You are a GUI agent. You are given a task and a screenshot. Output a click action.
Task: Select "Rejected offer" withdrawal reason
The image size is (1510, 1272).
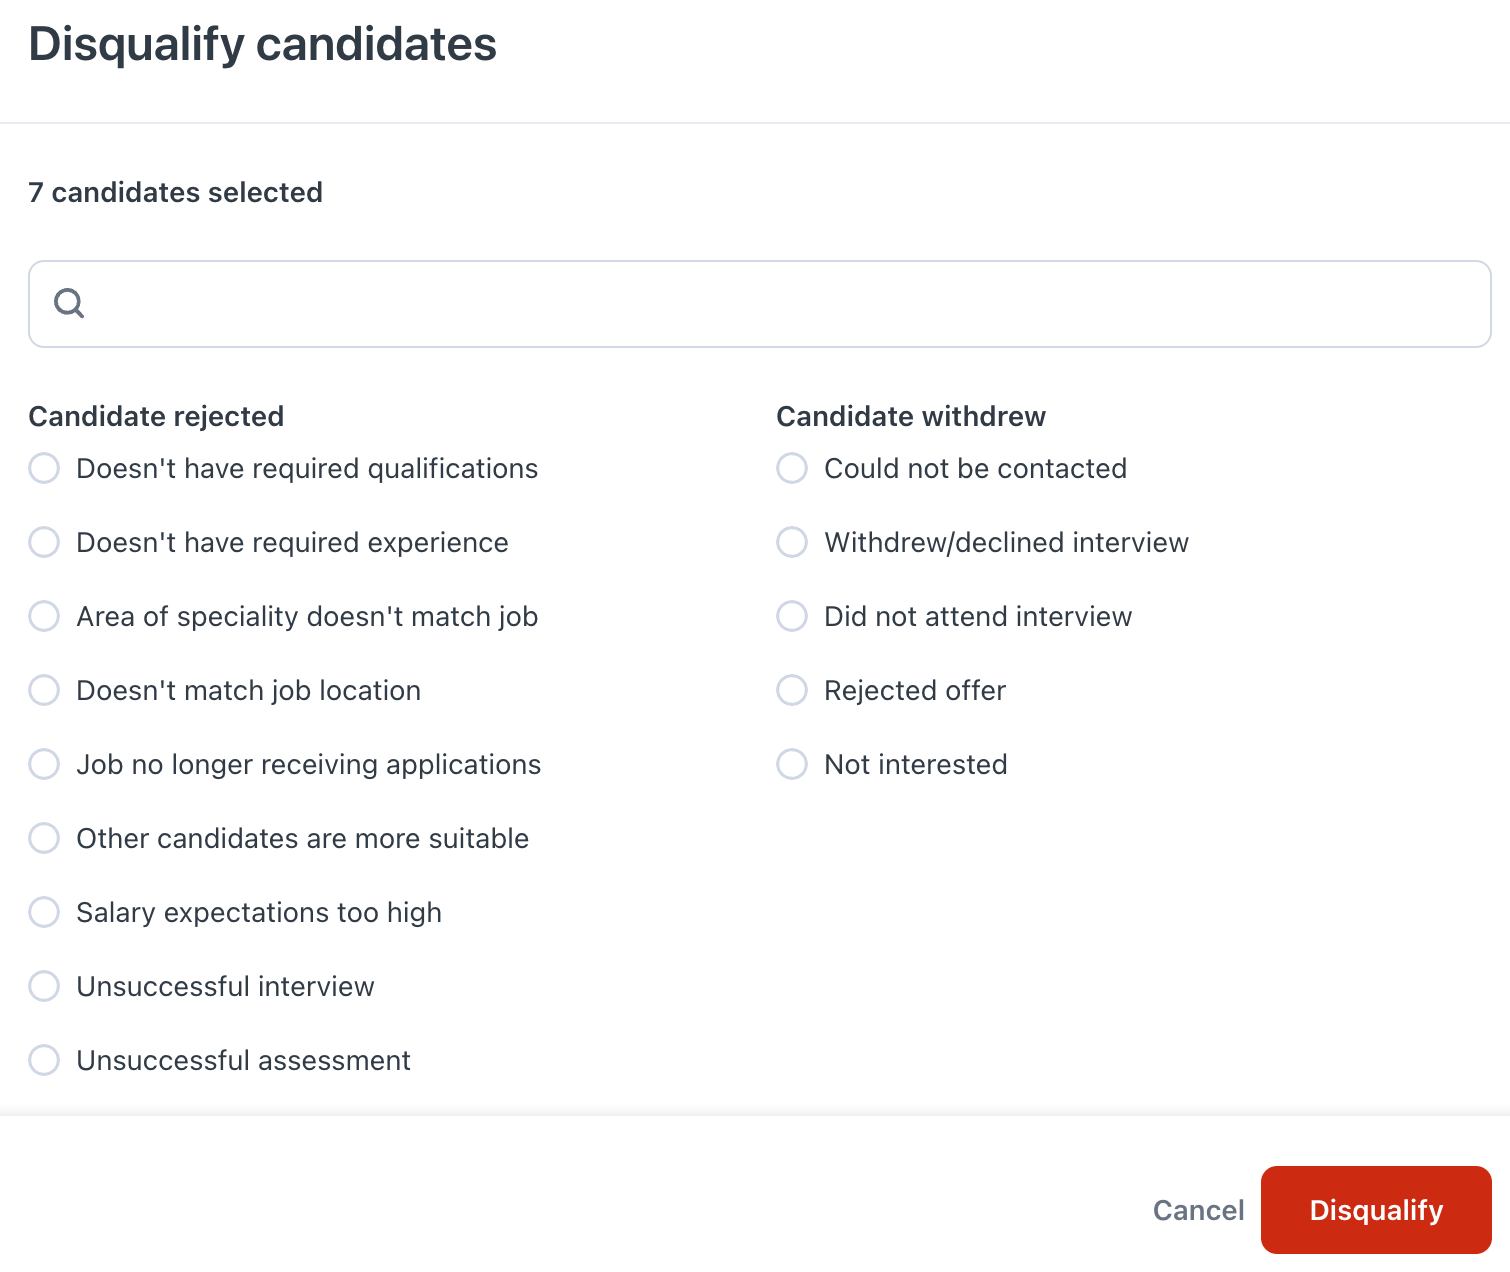(x=792, y=690)
